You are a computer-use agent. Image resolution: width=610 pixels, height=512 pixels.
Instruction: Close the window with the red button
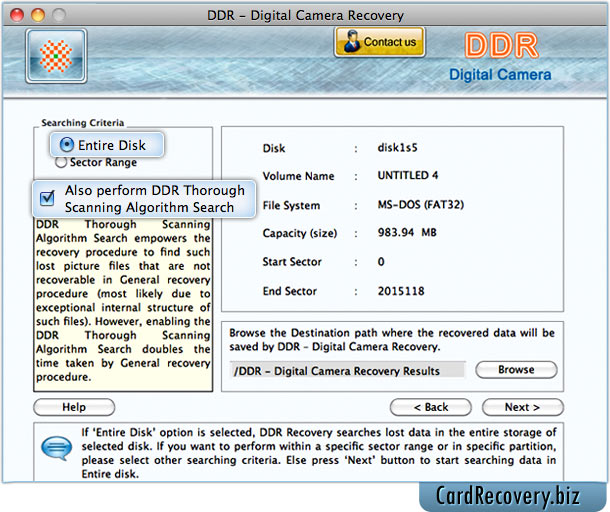(17, 15)
